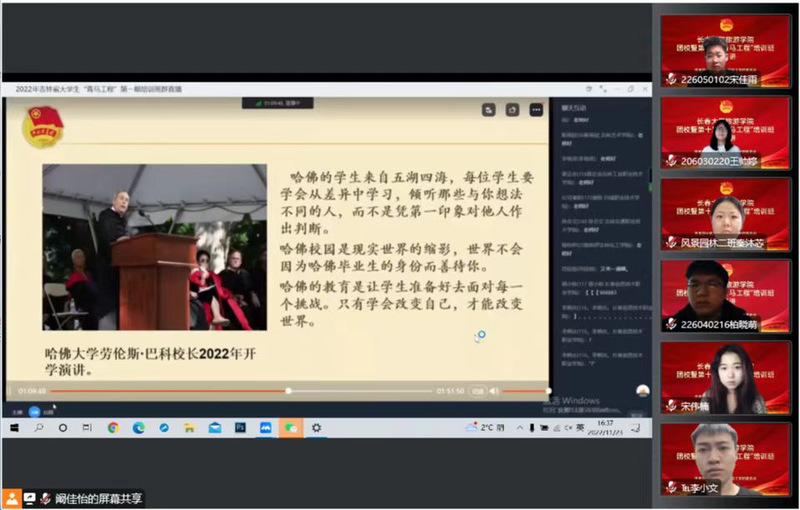Open File Explorer from the taskbar
Image resolution: width=800 pixels, height=510 pixels.
click(x=189, y=428)
